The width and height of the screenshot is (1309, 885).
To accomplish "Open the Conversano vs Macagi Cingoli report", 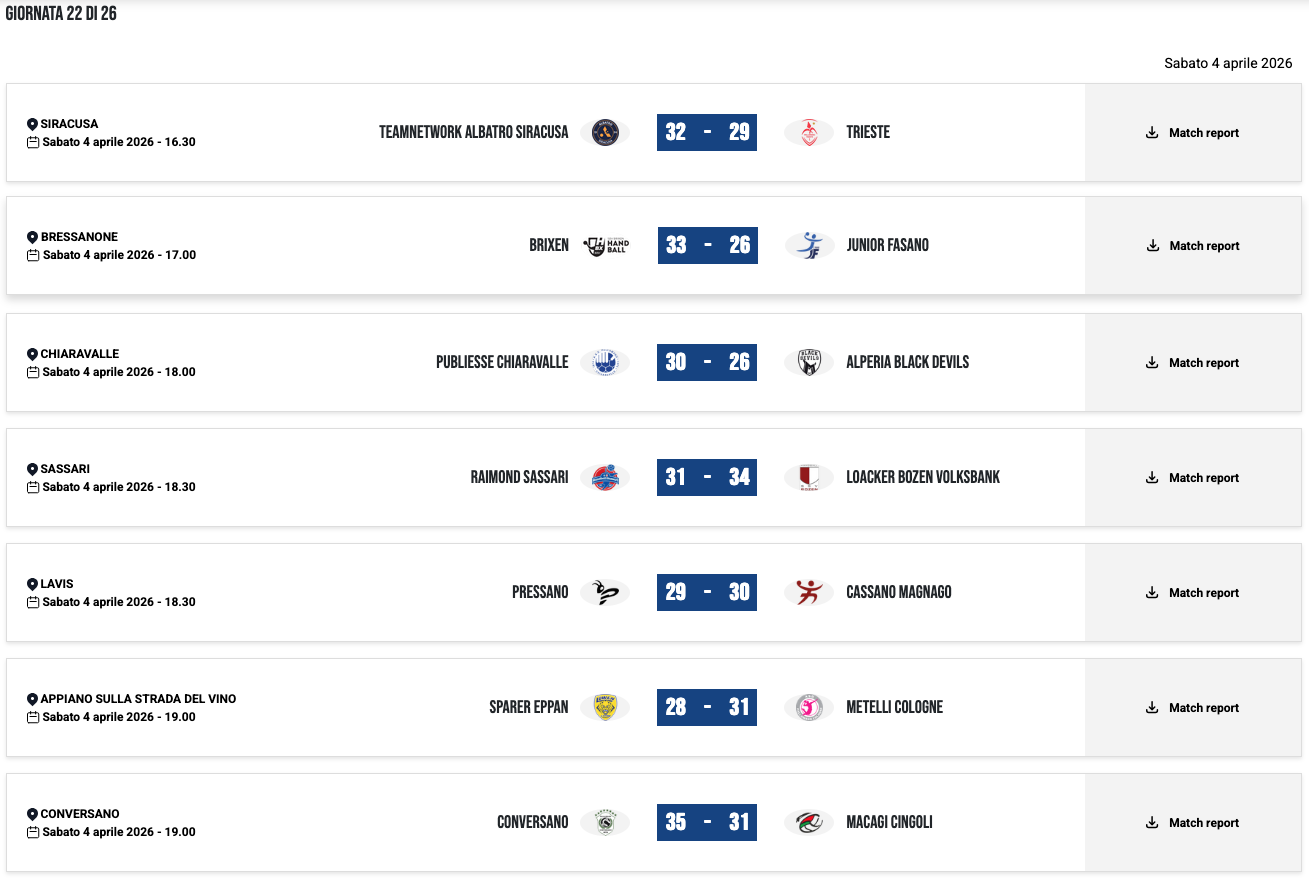I will coord(1193,823).
